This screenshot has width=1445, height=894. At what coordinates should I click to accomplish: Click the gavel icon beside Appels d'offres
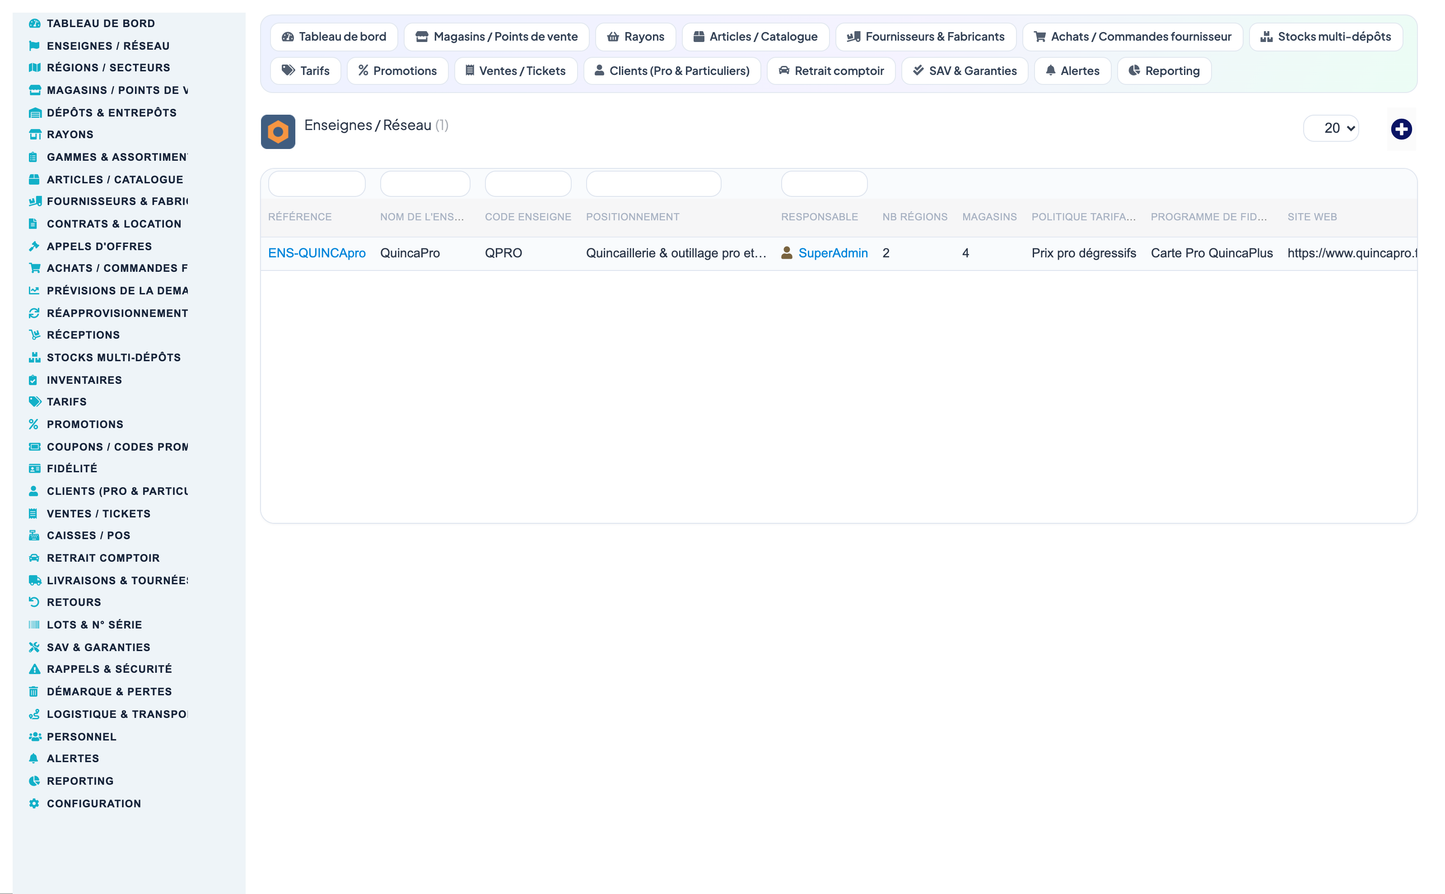click(x=34, y=246)
